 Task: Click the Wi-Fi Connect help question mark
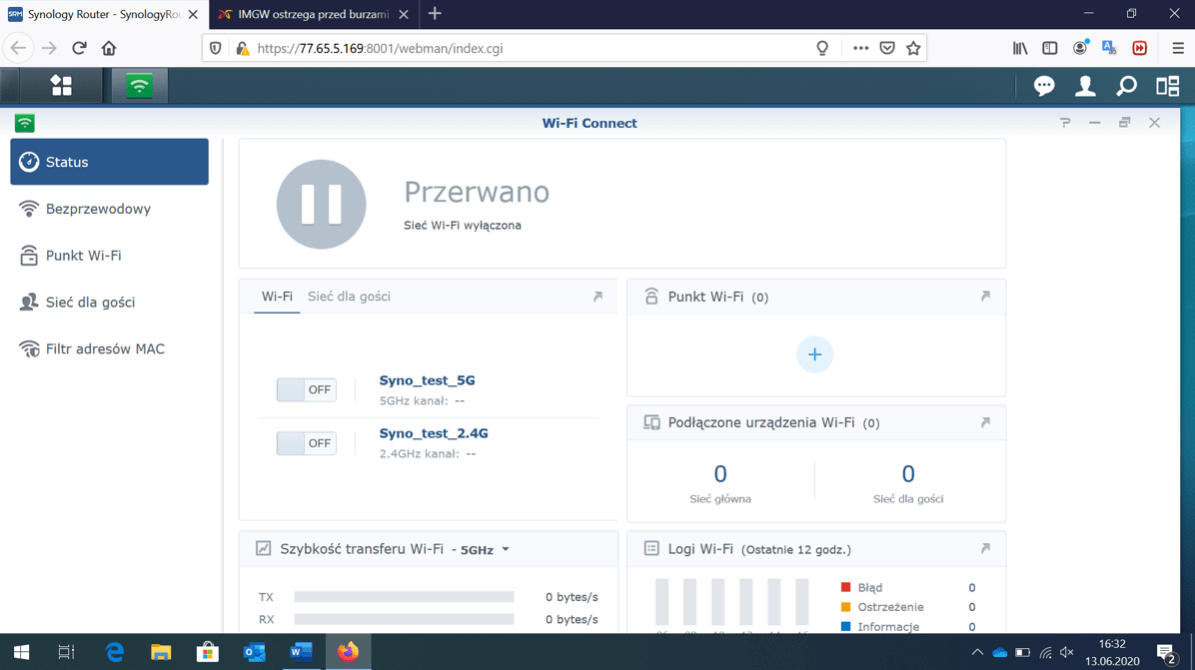[x=1065, y=123]
